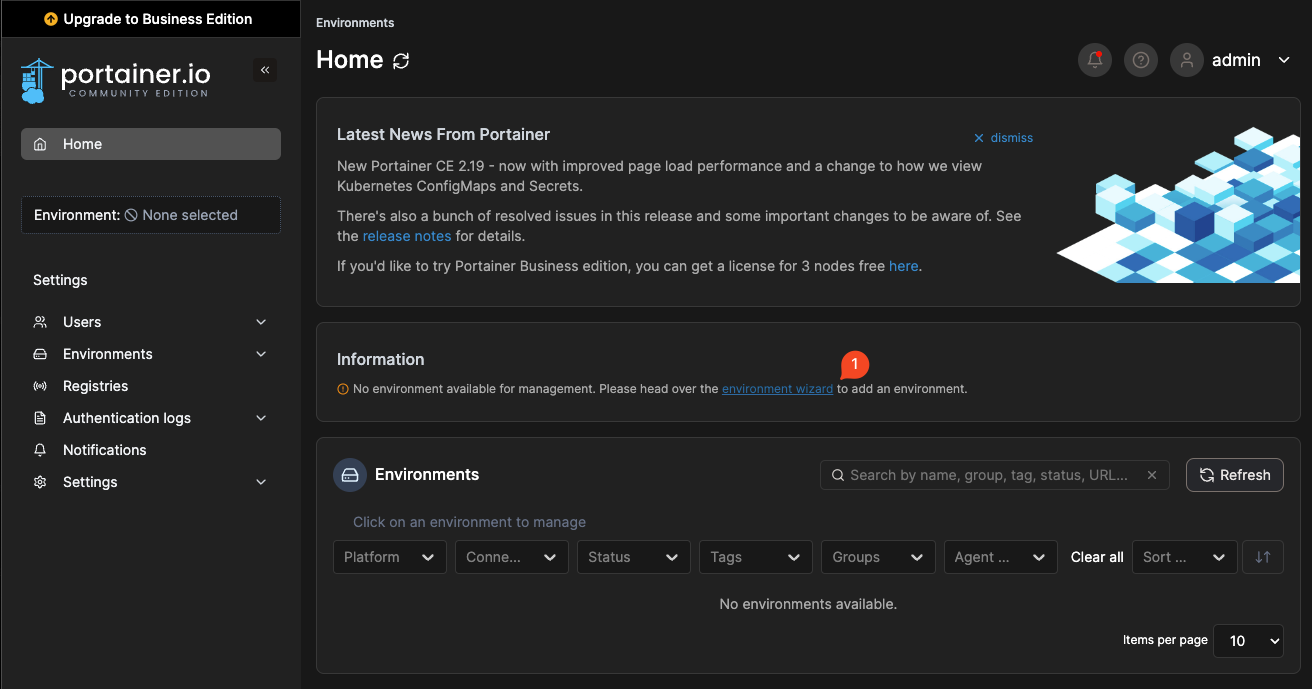Click Clear all filters

[1097, 557]
